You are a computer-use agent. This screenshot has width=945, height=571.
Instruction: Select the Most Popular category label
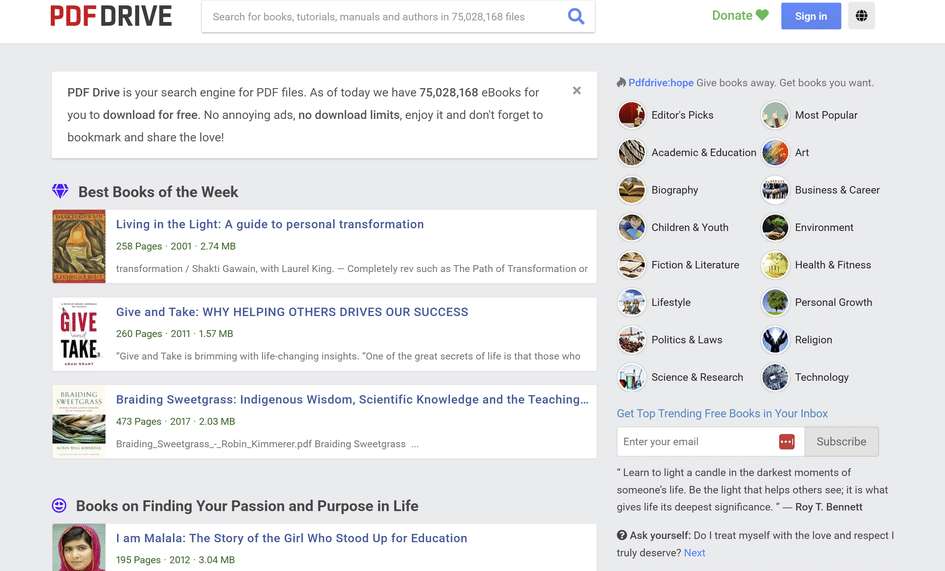pos(826,115)
